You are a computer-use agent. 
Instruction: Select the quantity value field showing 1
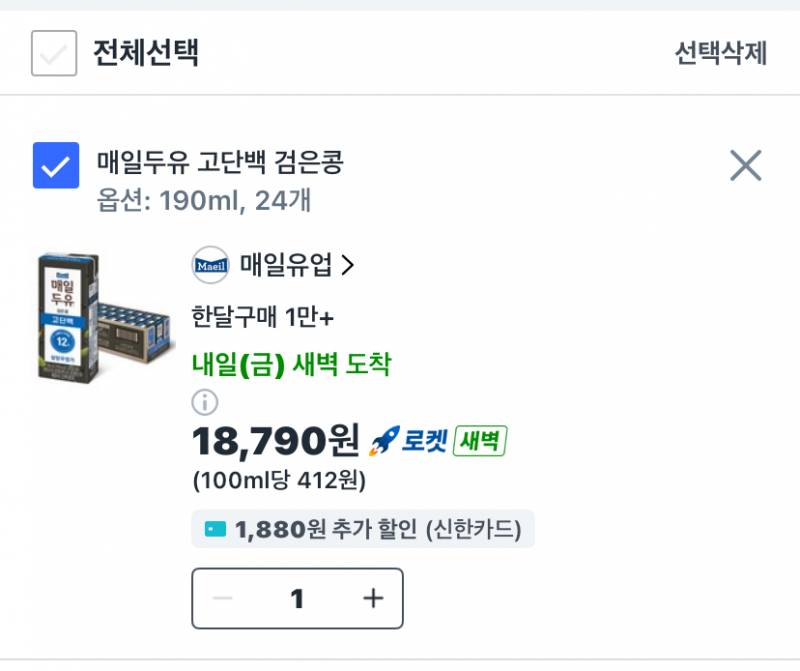pos(295,598)
